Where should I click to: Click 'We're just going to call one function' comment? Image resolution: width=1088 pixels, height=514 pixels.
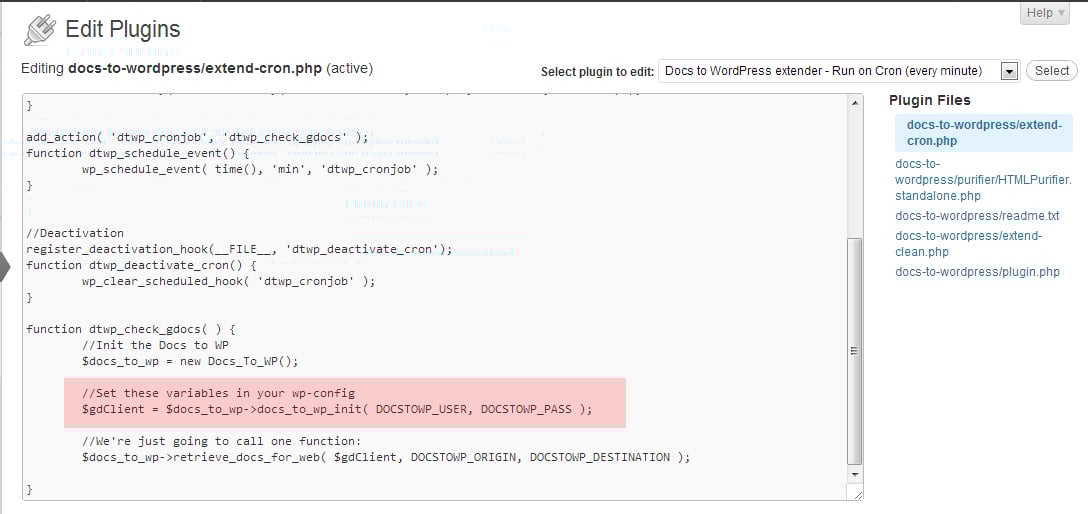point(221,441)
